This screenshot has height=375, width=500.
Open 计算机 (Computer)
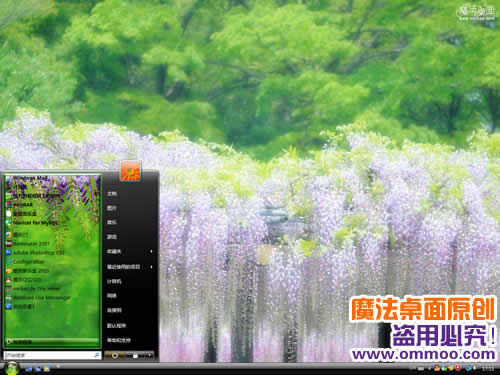click(114, 281)
